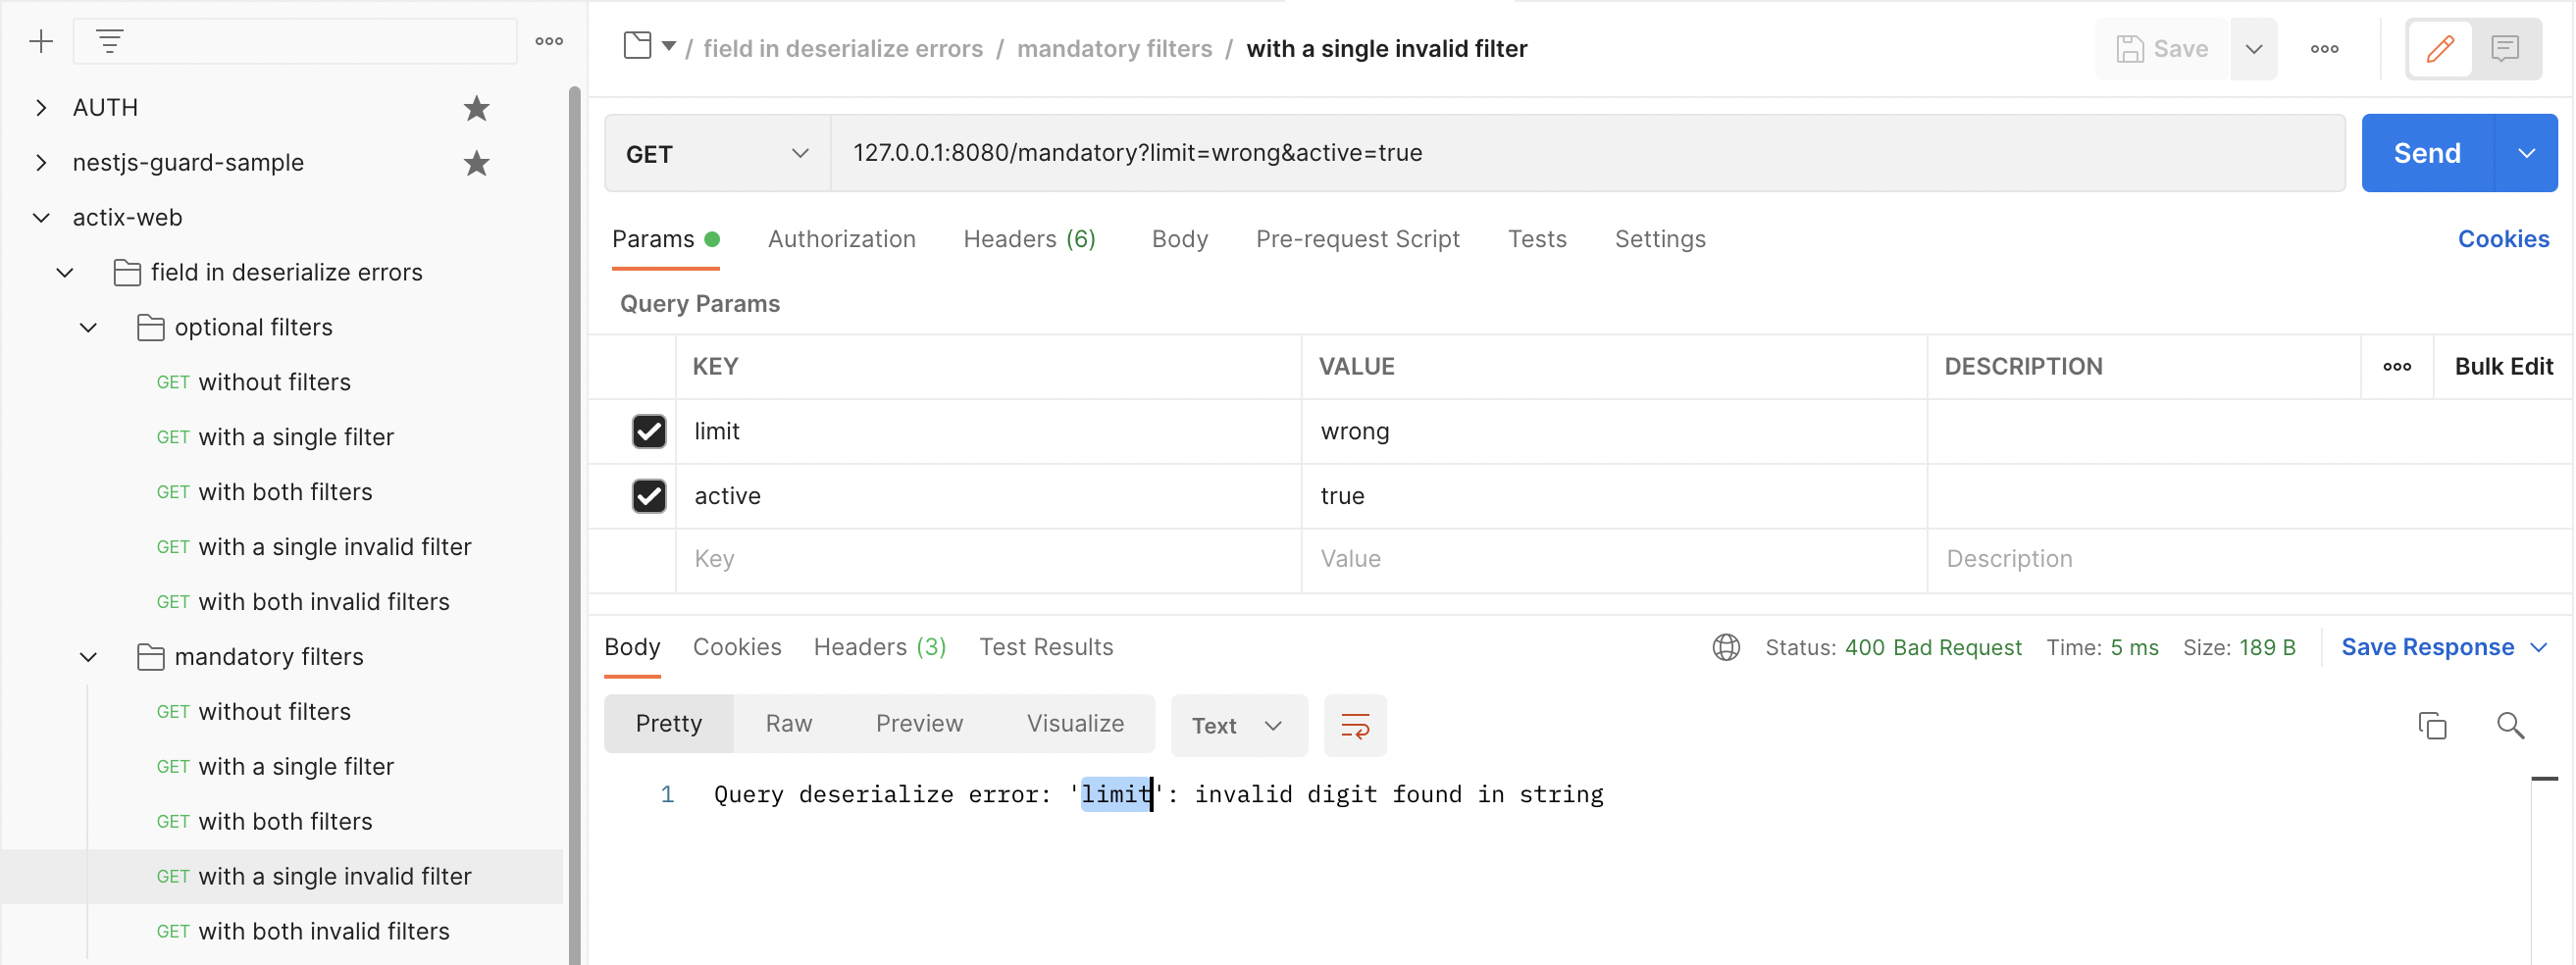Screen dimensions: 2576x965
Task: Click the request type icon in breadcrumb
Action: [637, 45]
